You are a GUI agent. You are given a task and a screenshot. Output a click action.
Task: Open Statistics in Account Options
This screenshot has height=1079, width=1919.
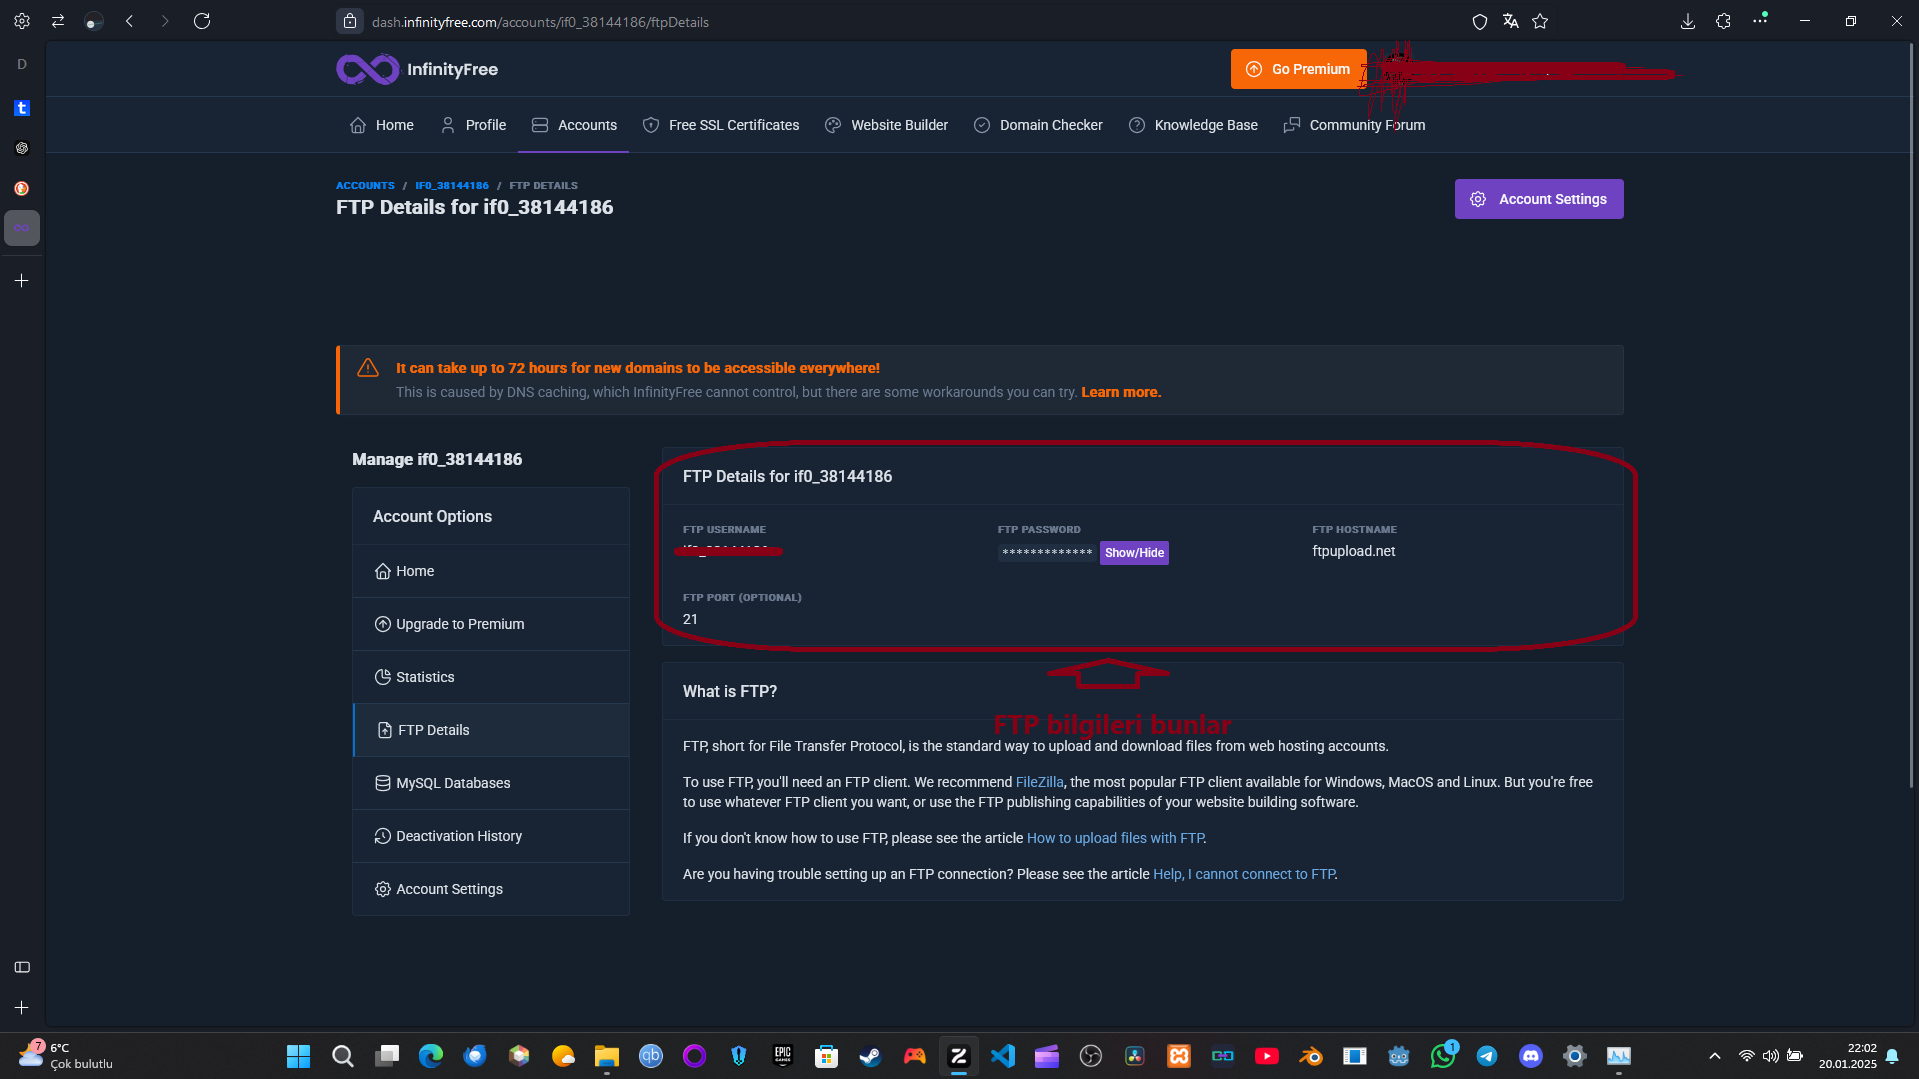(x=491, y=677)
